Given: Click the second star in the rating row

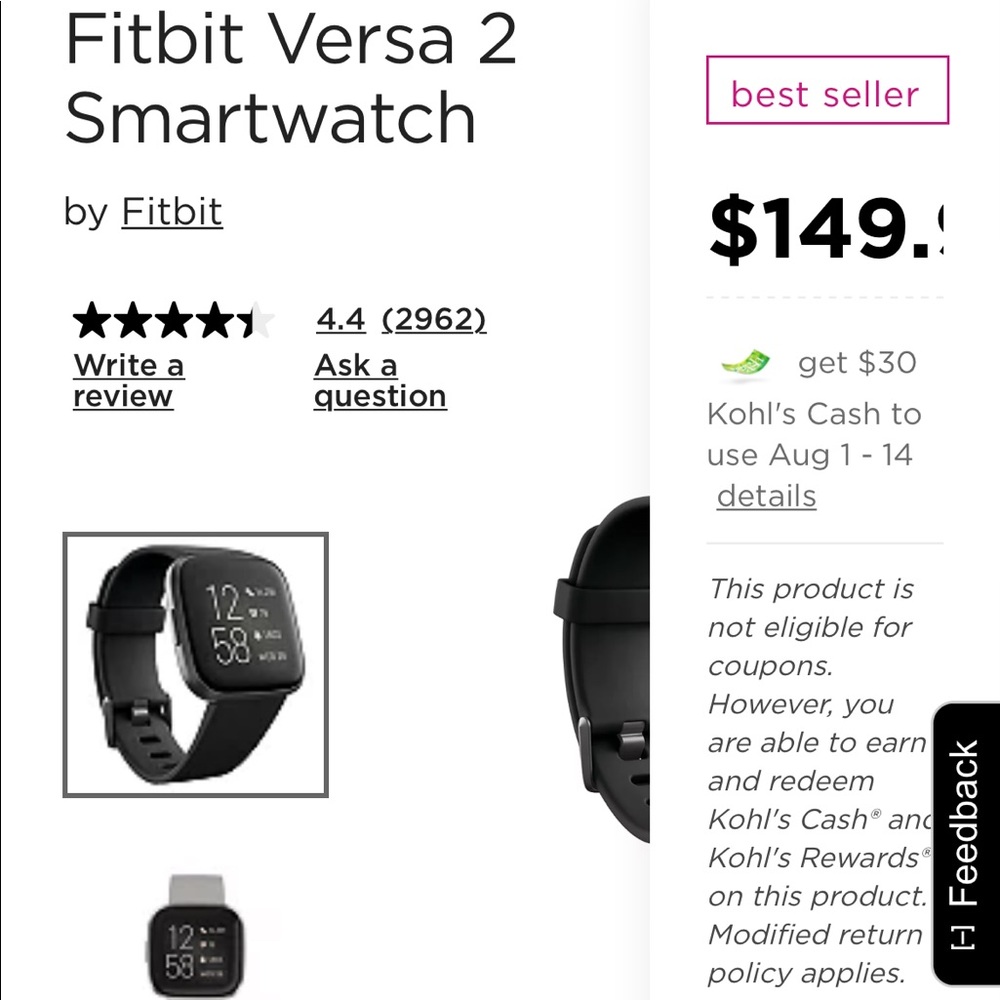Looking at the screenshot, I should point(132,320).
